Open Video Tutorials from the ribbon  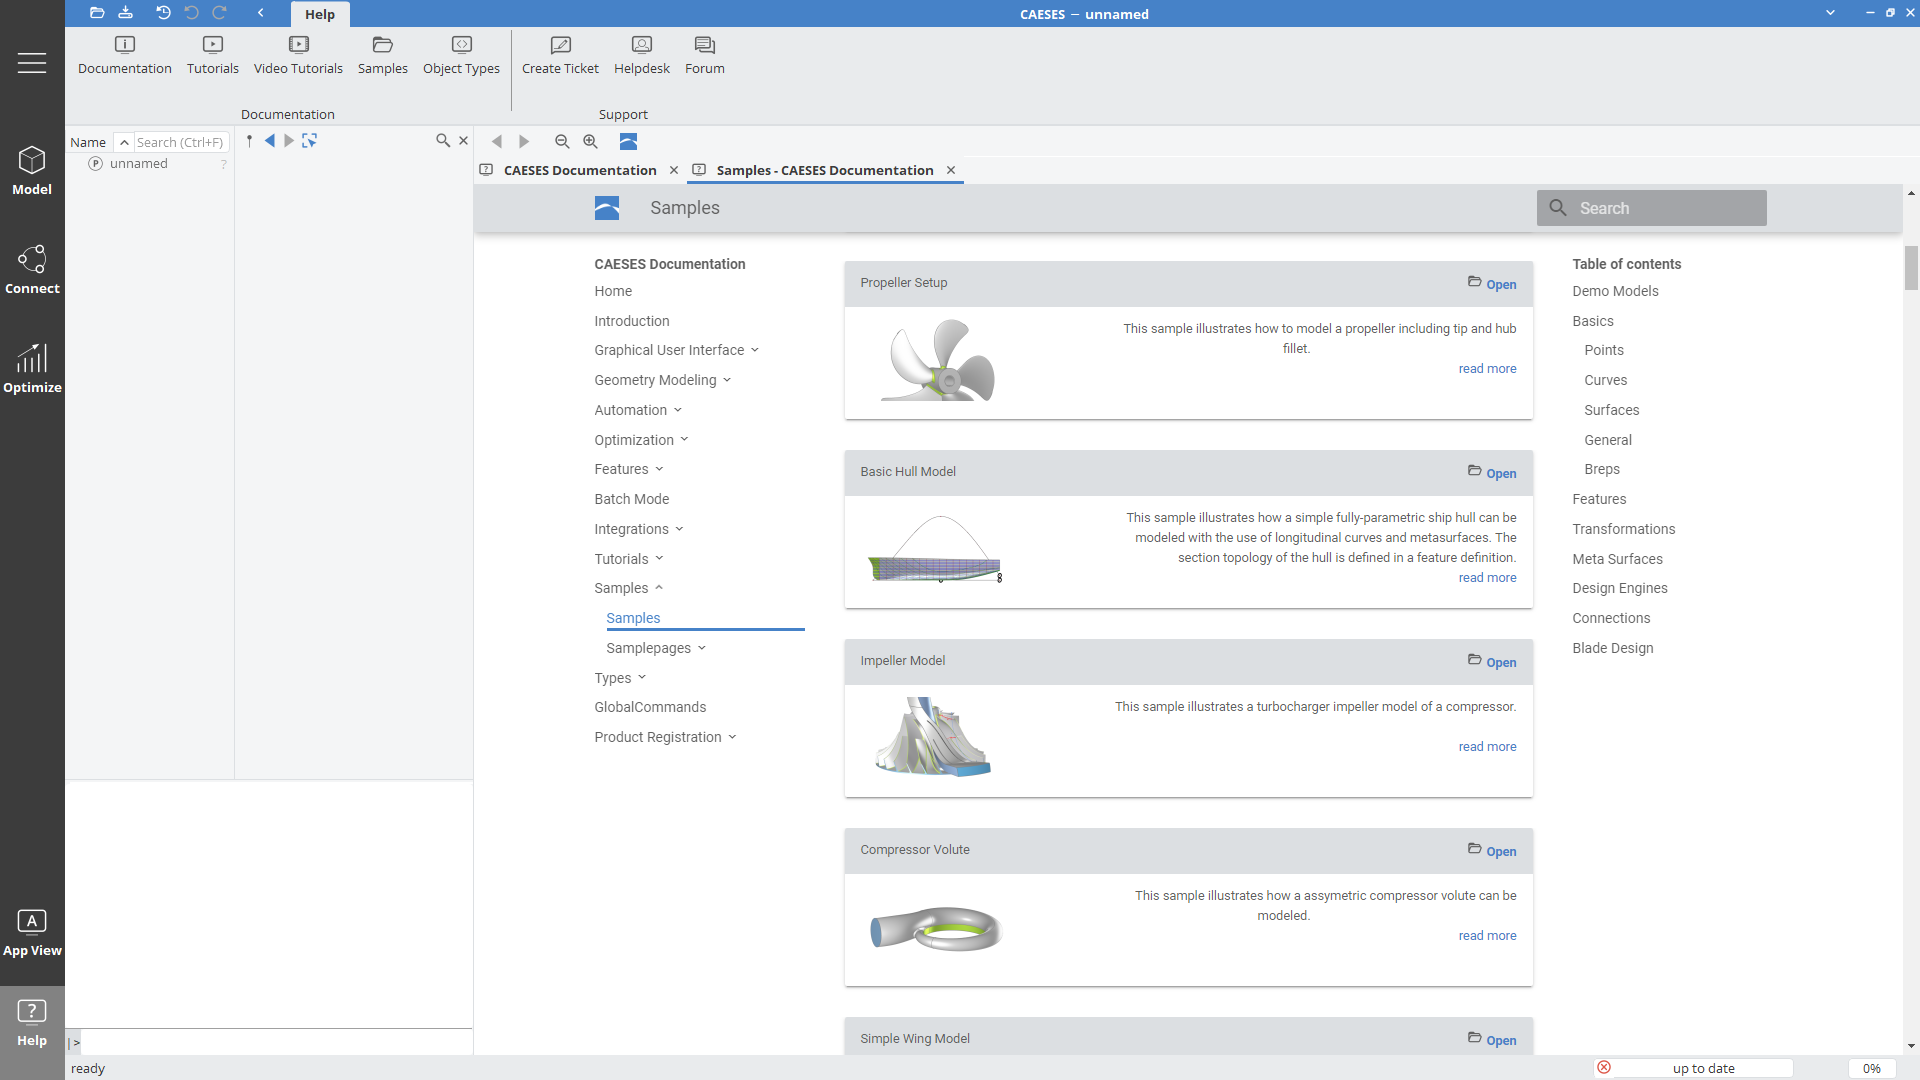pyautogui.click(x=298, y=56)
